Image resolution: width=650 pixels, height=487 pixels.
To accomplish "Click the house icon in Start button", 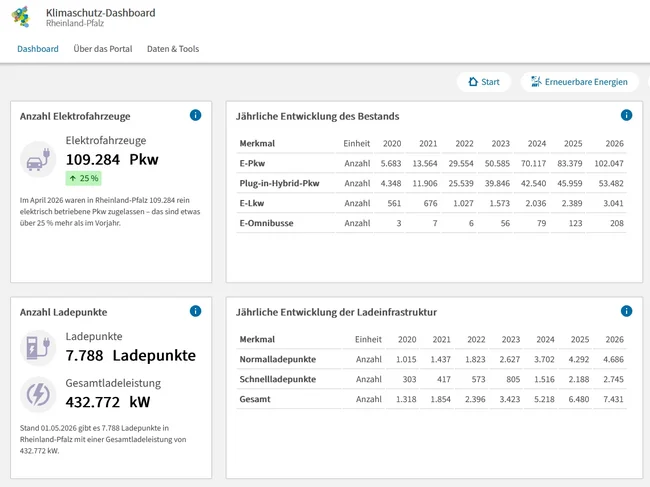I will (473, 82).
